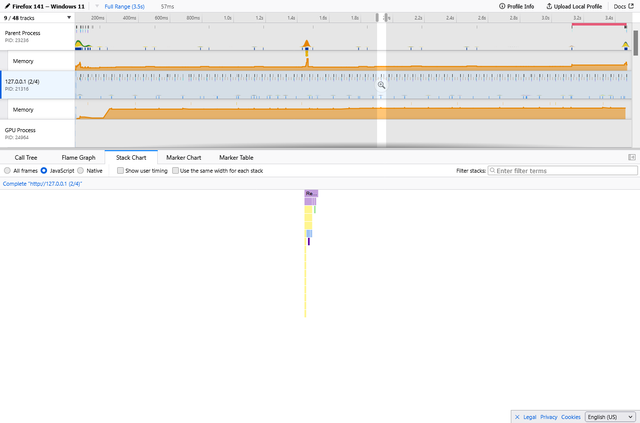Viewport: 640px width, 423px height.
Task: Switch to the Call Tree tab
Action: 26,158
